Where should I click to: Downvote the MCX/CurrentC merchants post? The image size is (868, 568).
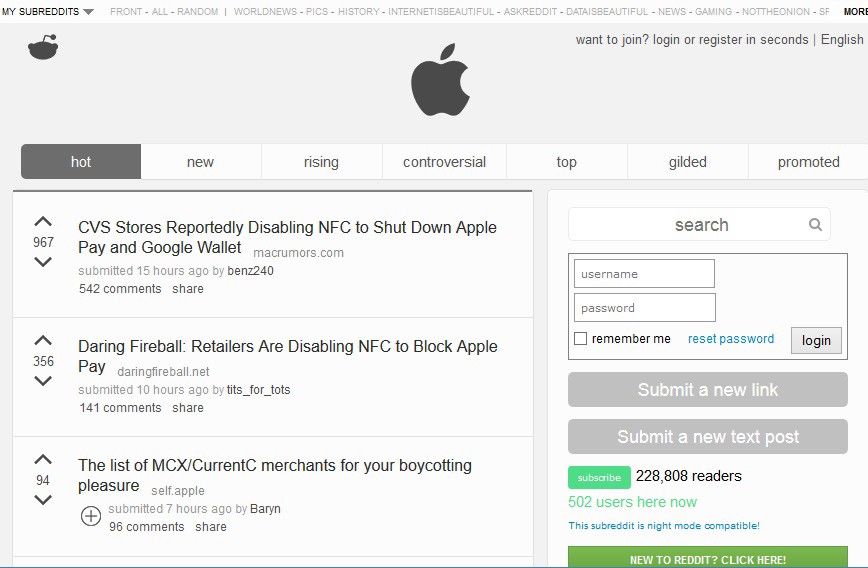coord(43,500)
